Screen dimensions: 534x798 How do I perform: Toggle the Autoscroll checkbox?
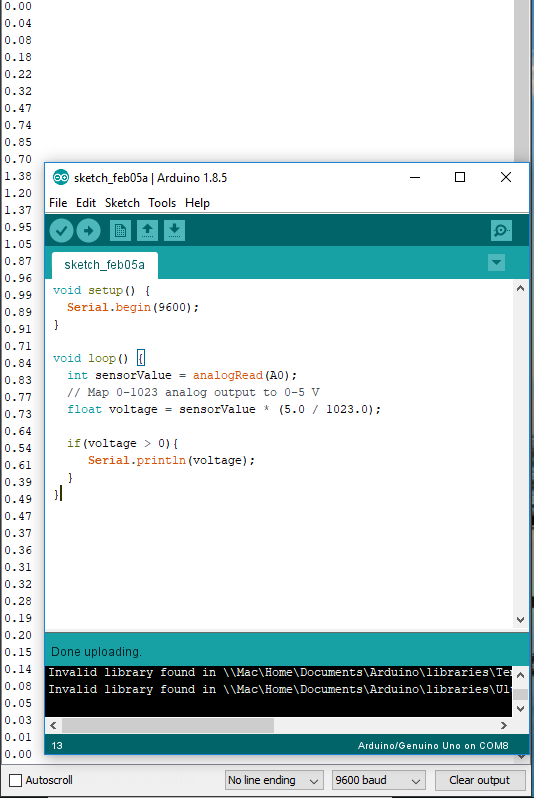coord(16,780)
